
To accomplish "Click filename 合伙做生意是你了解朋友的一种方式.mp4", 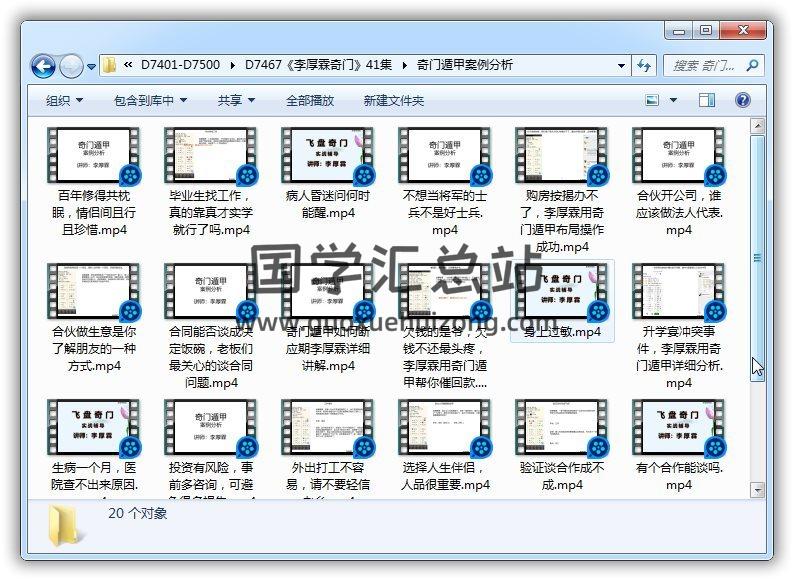I will click(94, 348).
